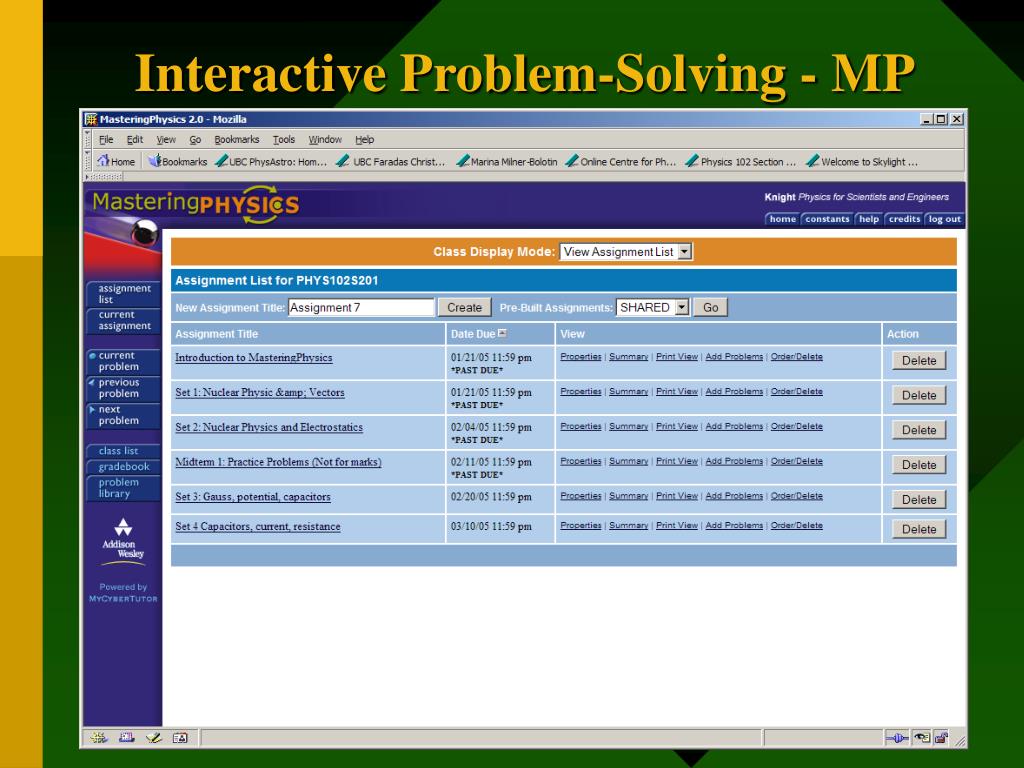Click the log out tab
Screen dimensions: 1024x768
[x=944, y=219]
